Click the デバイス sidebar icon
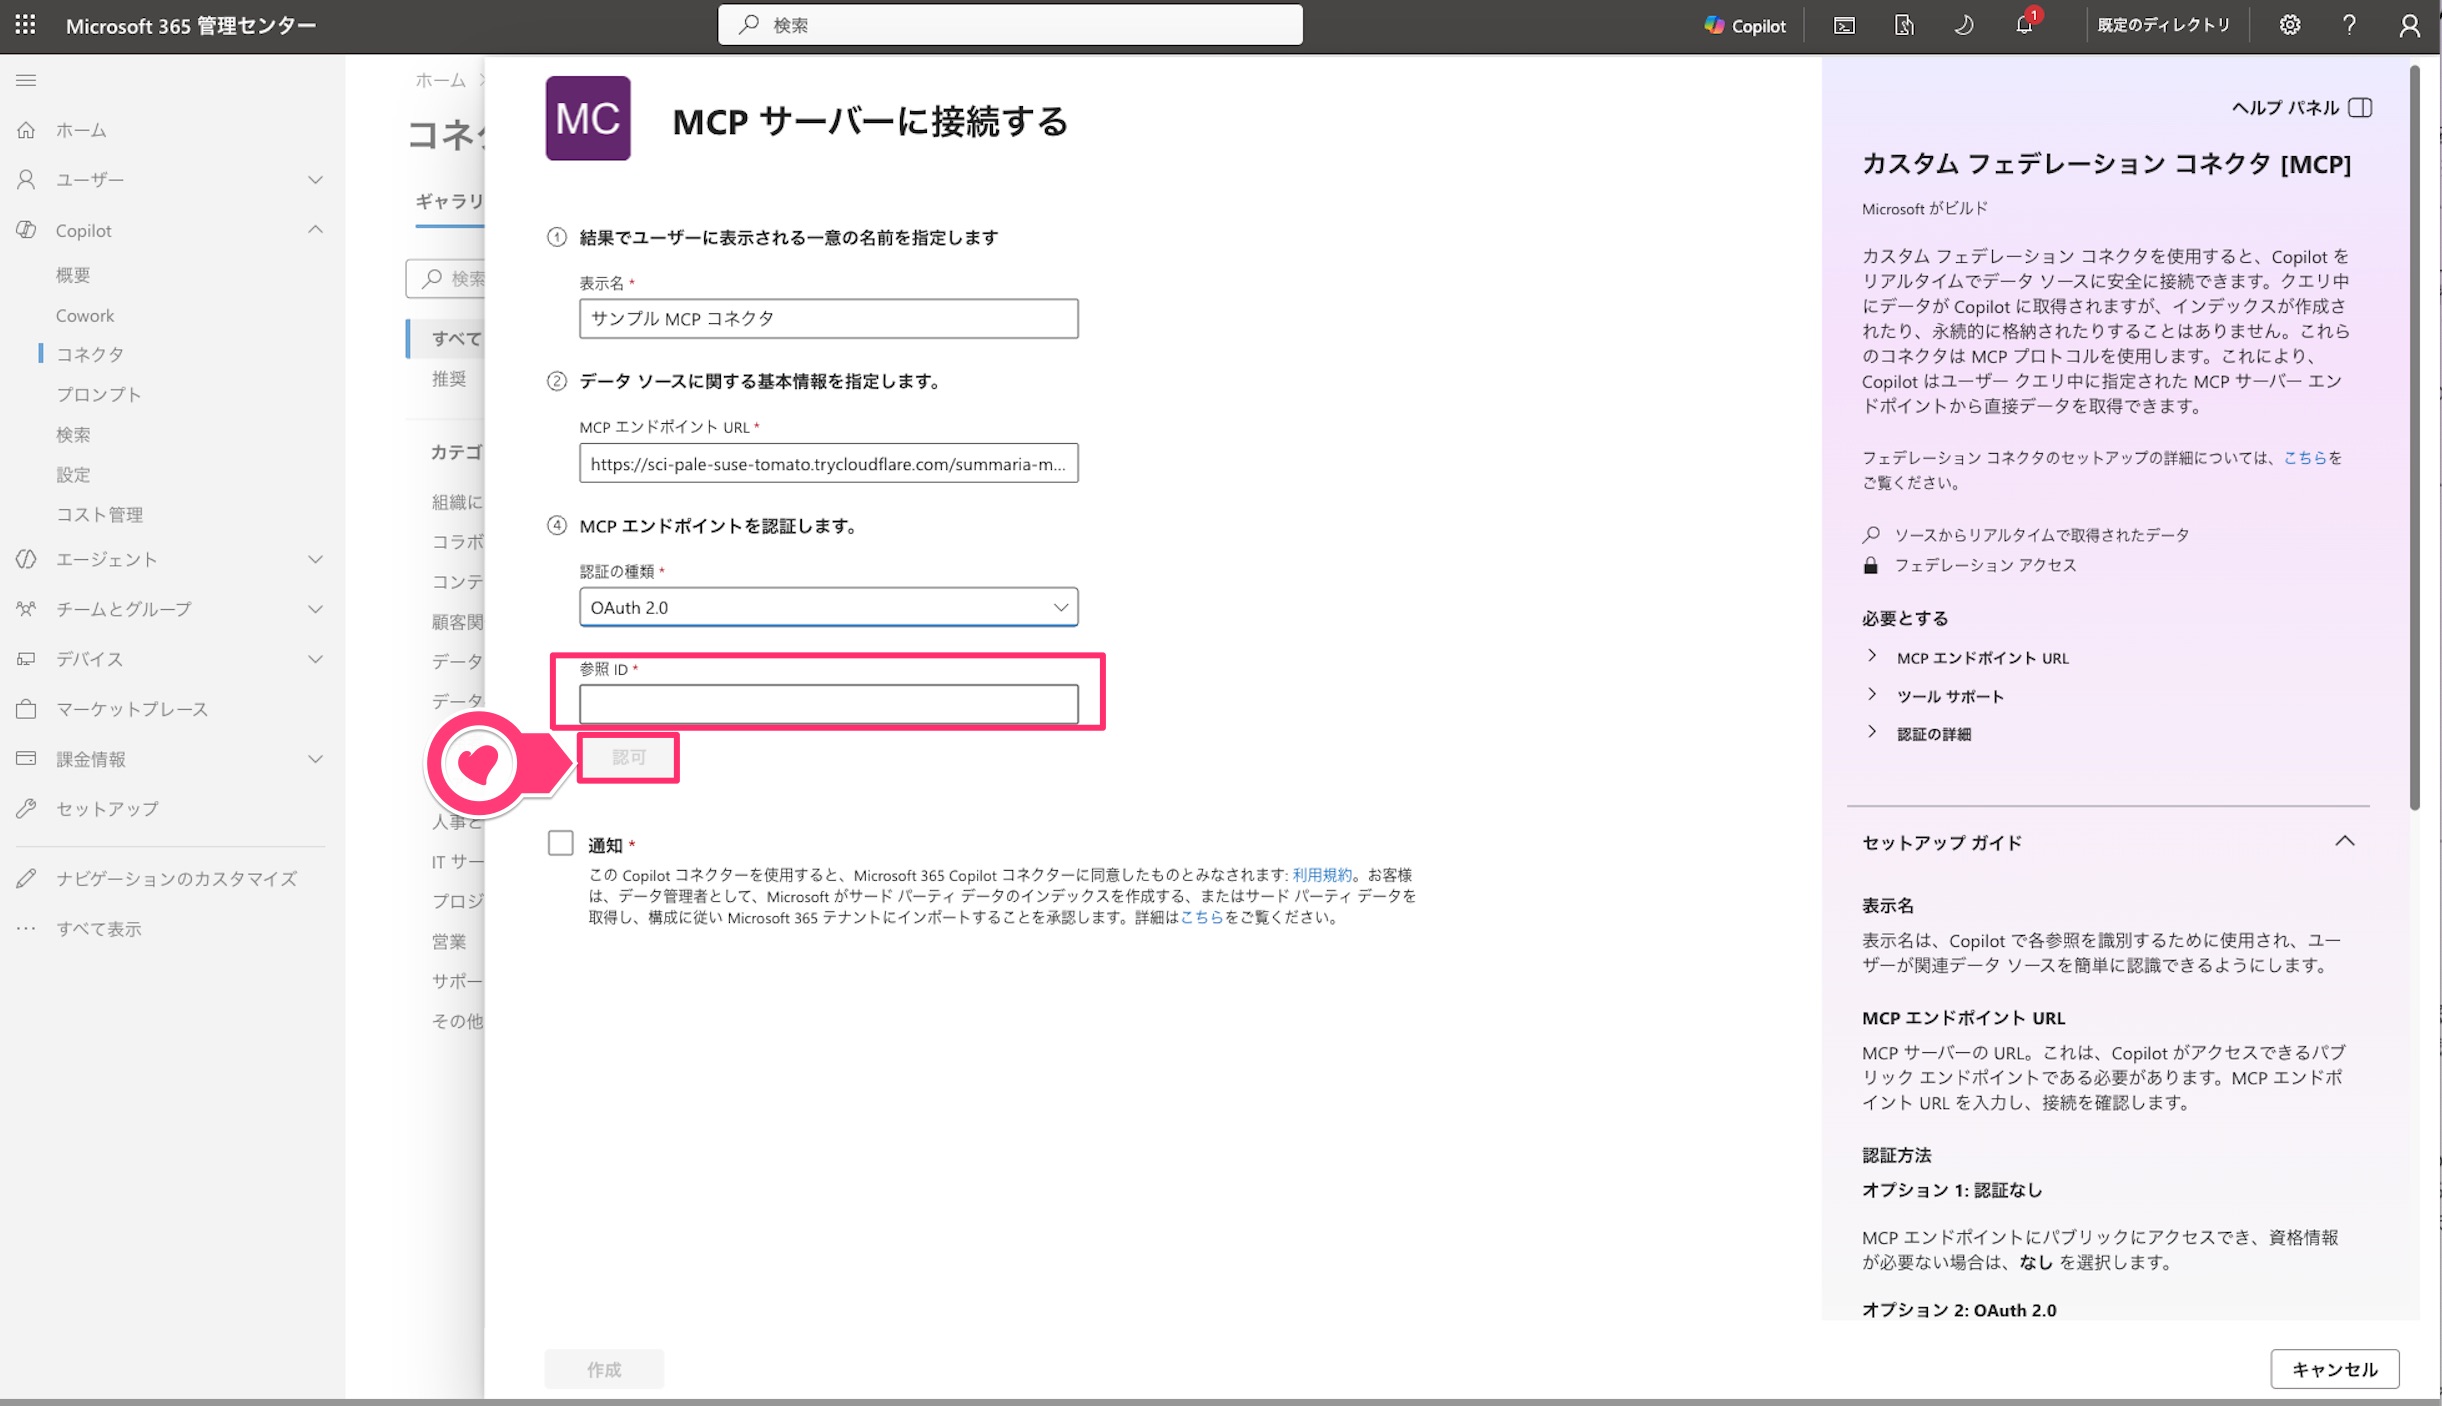The image size is (2442, 1406). click(x=26, y=659)
